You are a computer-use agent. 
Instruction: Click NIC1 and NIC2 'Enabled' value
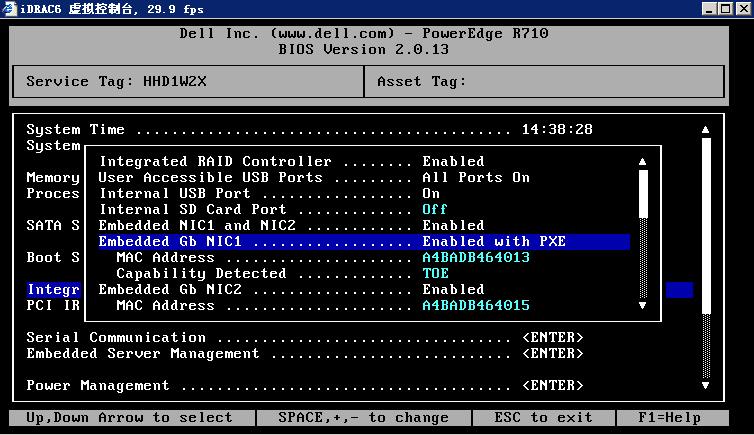[453, 225]
